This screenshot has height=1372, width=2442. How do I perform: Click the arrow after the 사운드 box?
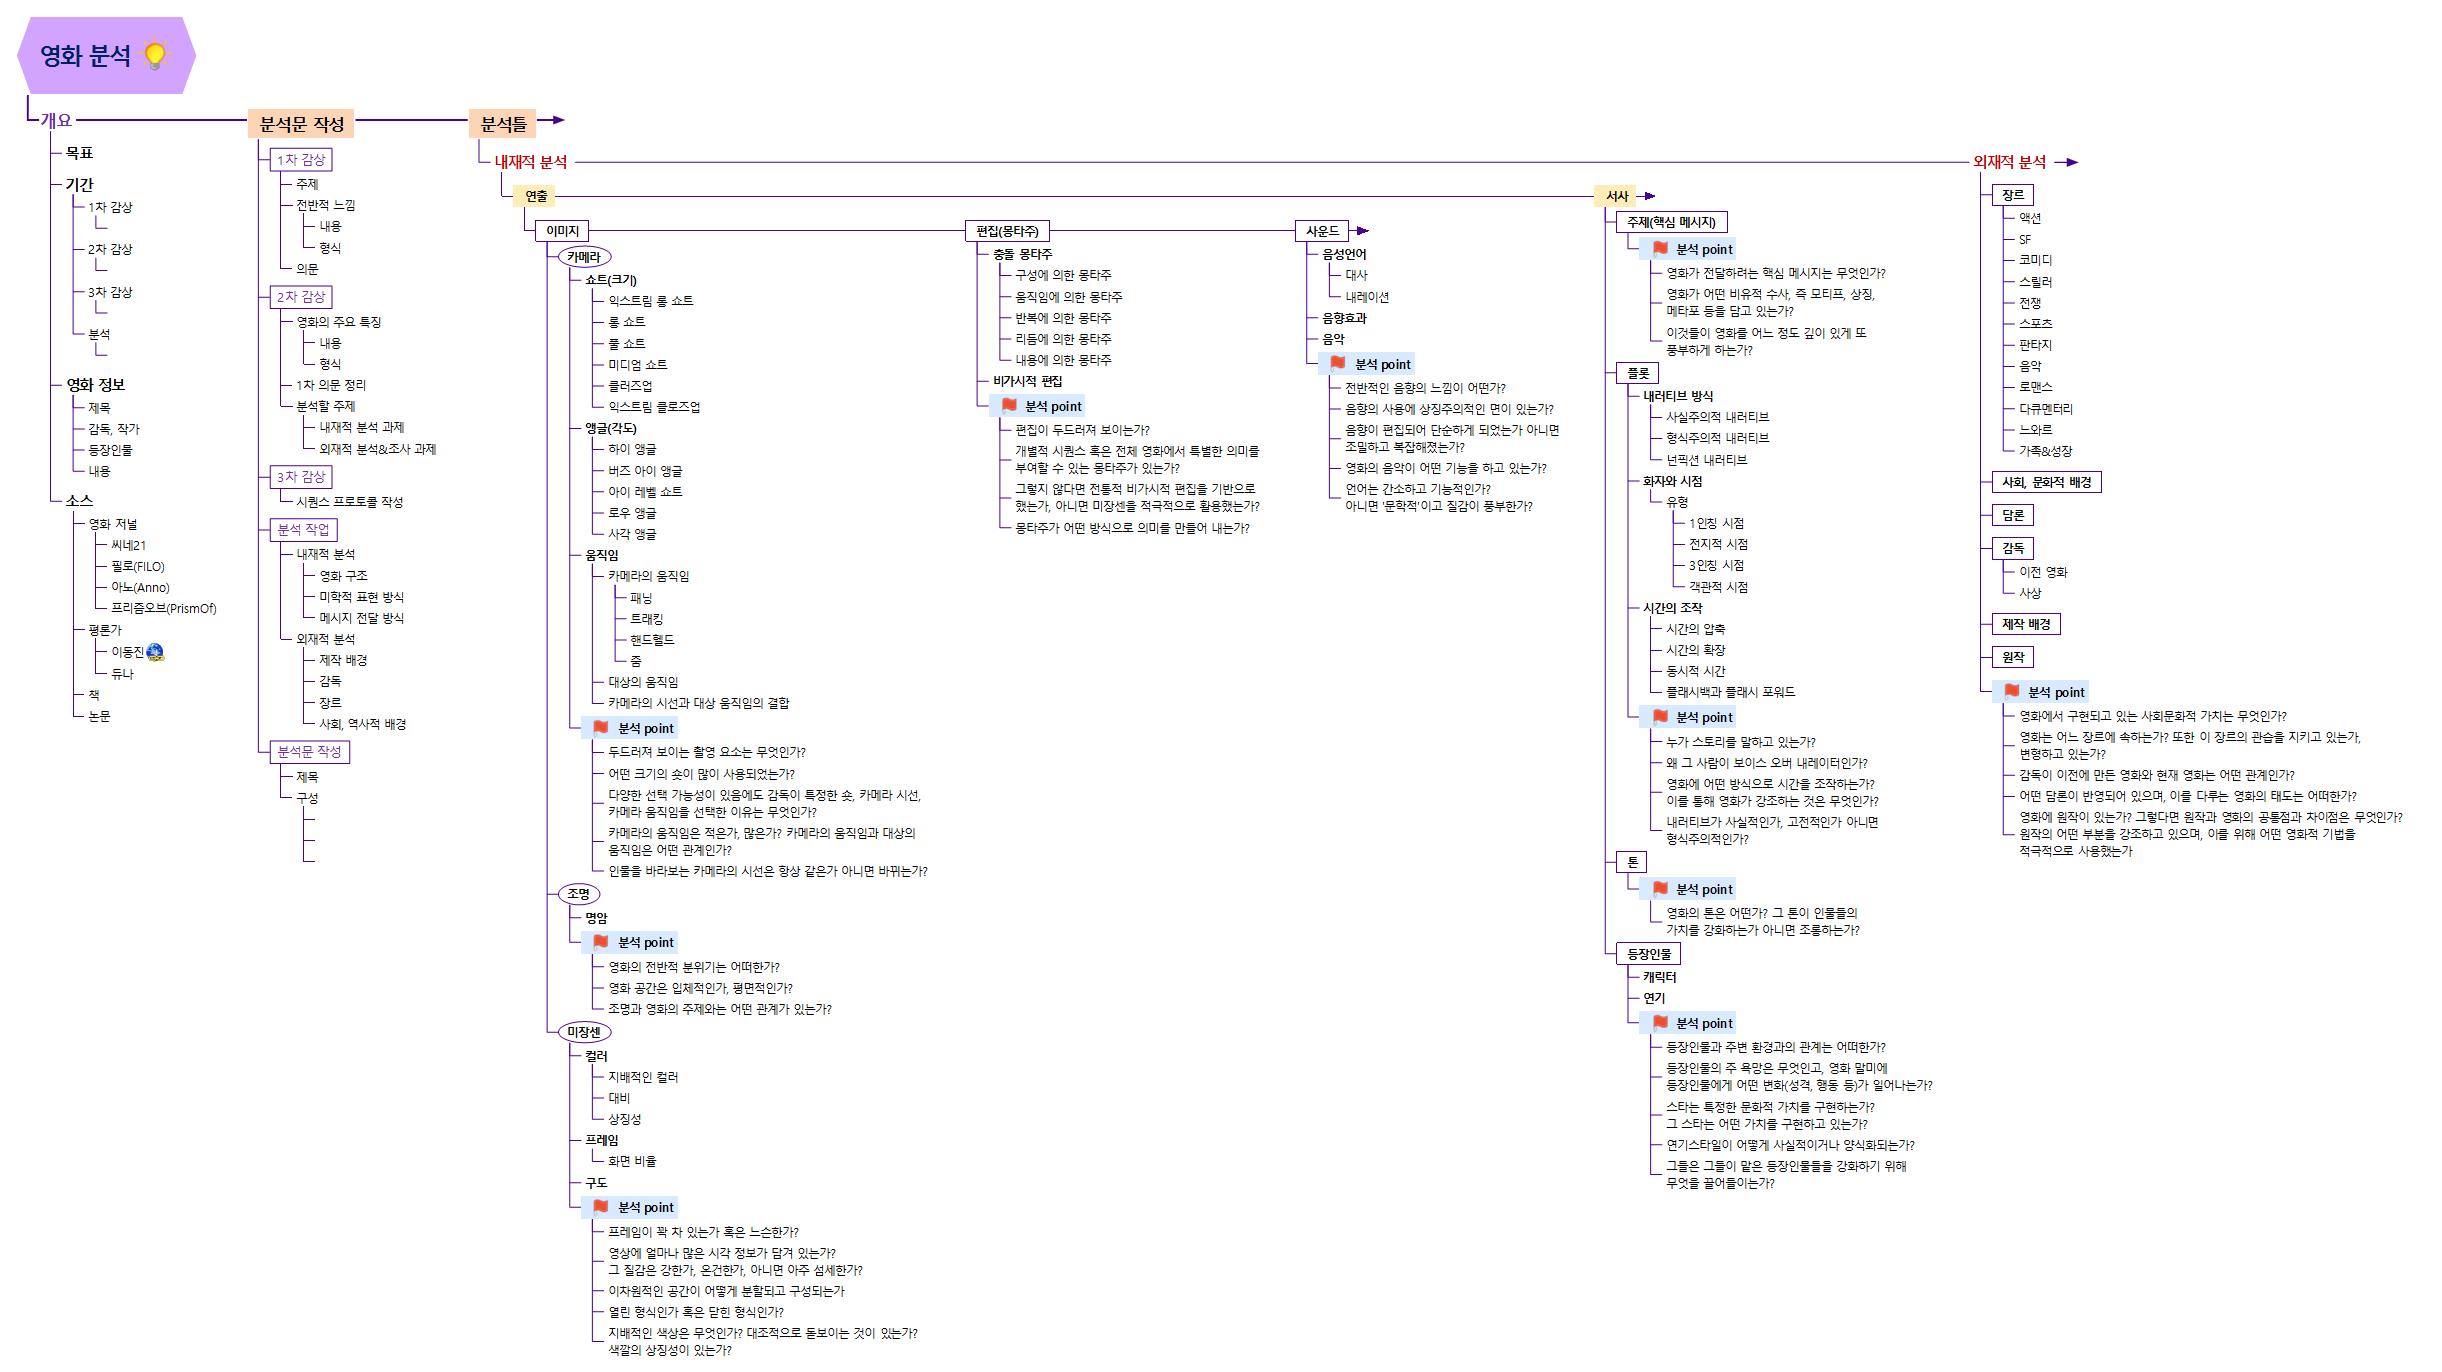[1362, 231]
